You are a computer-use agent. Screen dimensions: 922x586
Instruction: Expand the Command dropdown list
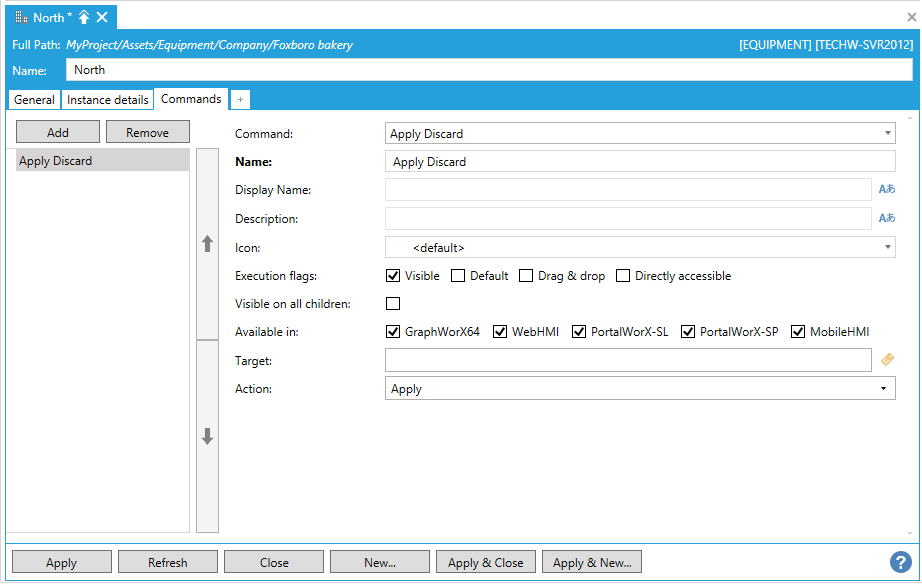pyautogui.click(x=888, y=133)
